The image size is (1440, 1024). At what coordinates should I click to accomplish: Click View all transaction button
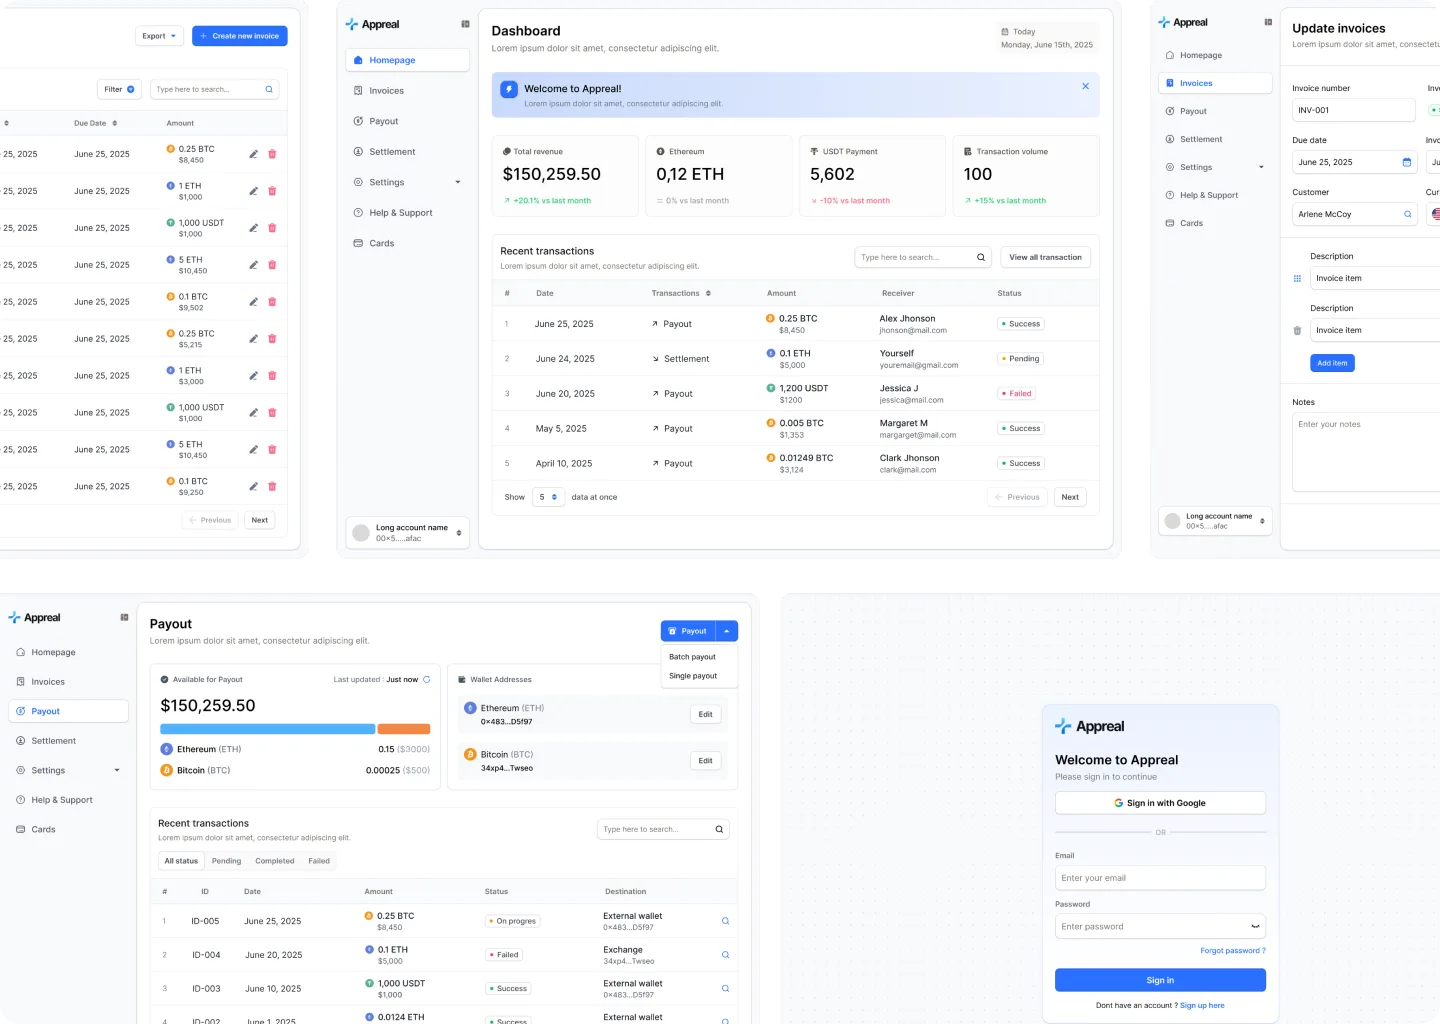(1045, 257)
